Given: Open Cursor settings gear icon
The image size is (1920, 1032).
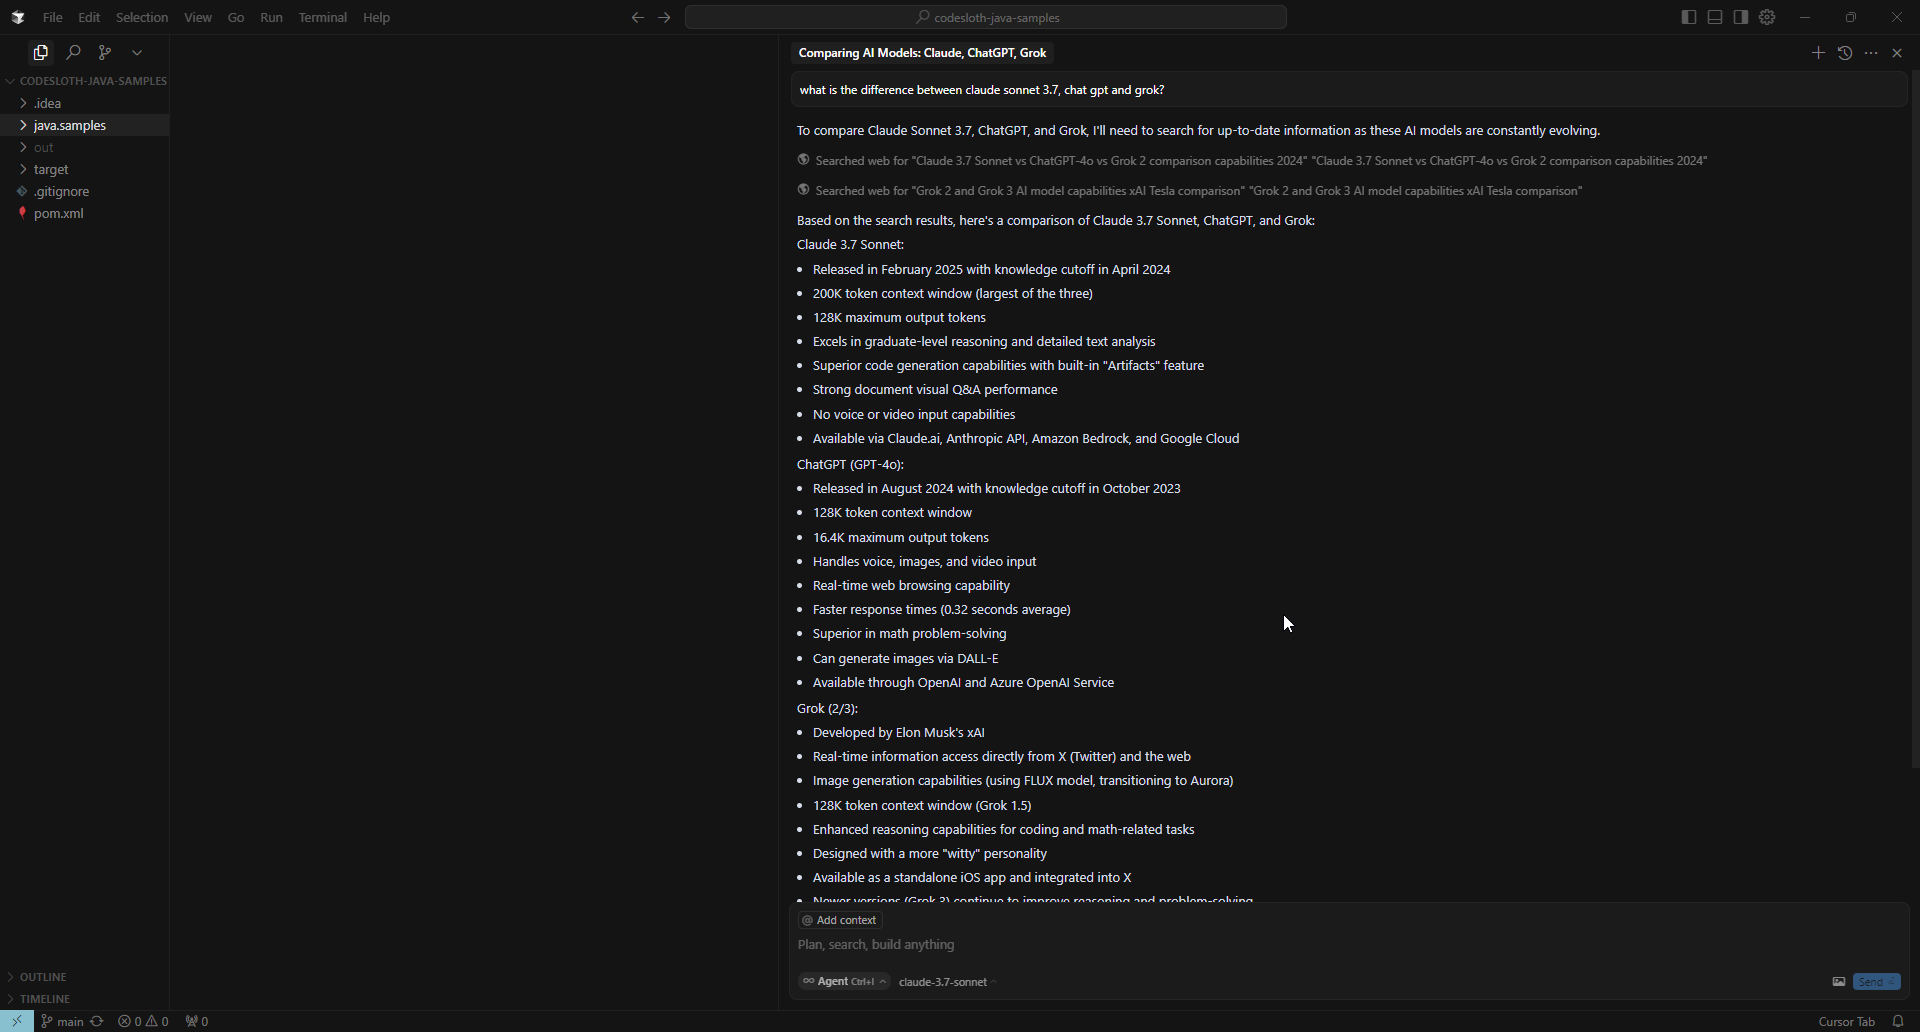Looking at the screenshot, I should point(1768,17).
